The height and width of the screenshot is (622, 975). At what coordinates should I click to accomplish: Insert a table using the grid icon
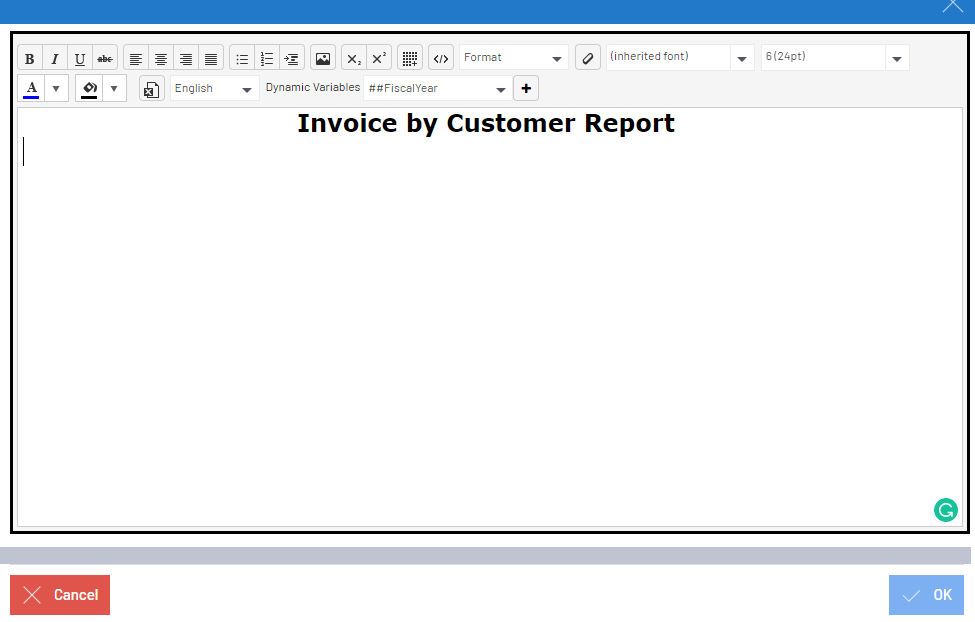coord(409,57)
